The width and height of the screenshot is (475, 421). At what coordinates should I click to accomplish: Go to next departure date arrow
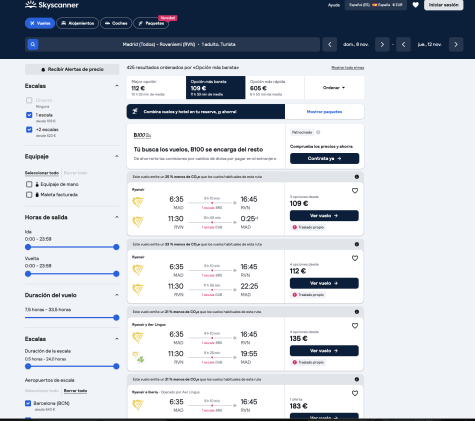[x=382, y=44]
